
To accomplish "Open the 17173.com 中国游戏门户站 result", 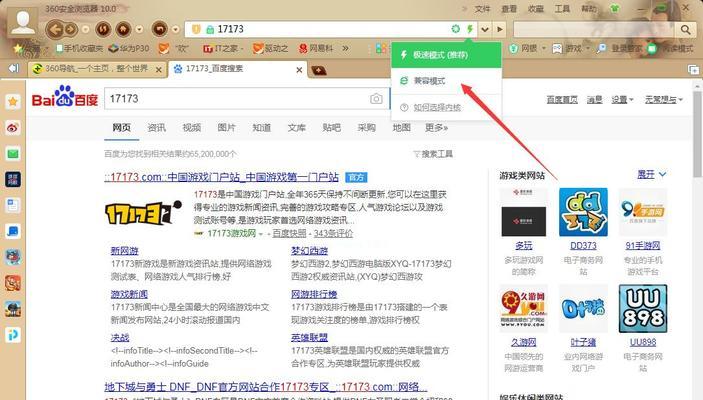I will [x=221, y=177].
